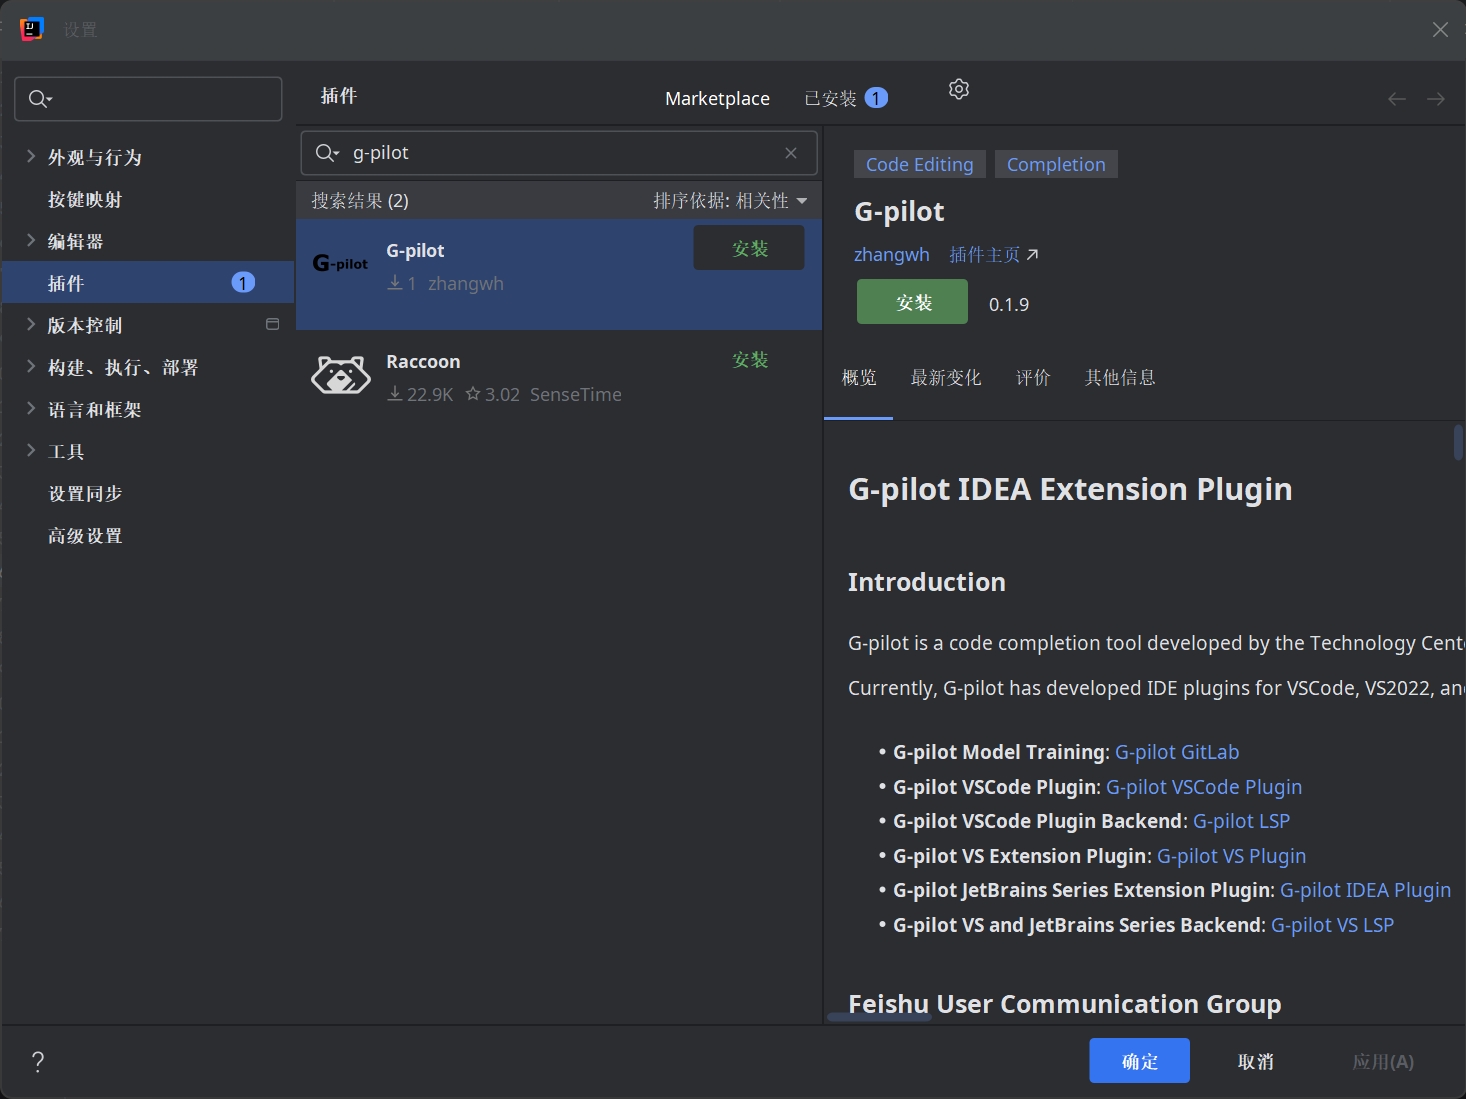Screen dimensions: 1466x1099
Task: Expand the 构建、执行、部署 settings group
Action: click(x=31, y=366)
